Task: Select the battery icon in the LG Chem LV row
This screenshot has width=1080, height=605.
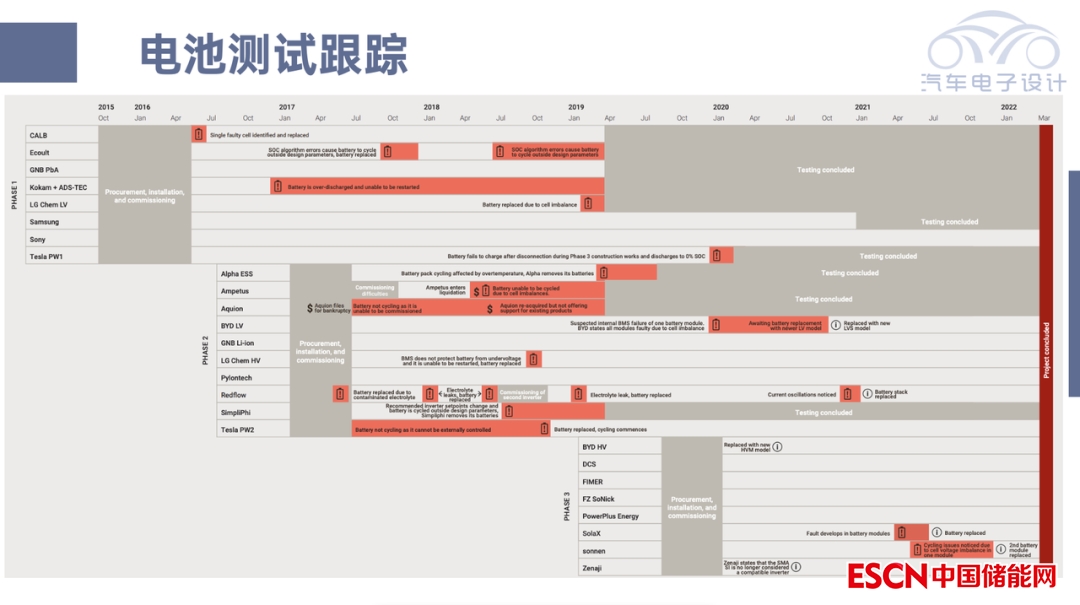Action: (588, 204)
